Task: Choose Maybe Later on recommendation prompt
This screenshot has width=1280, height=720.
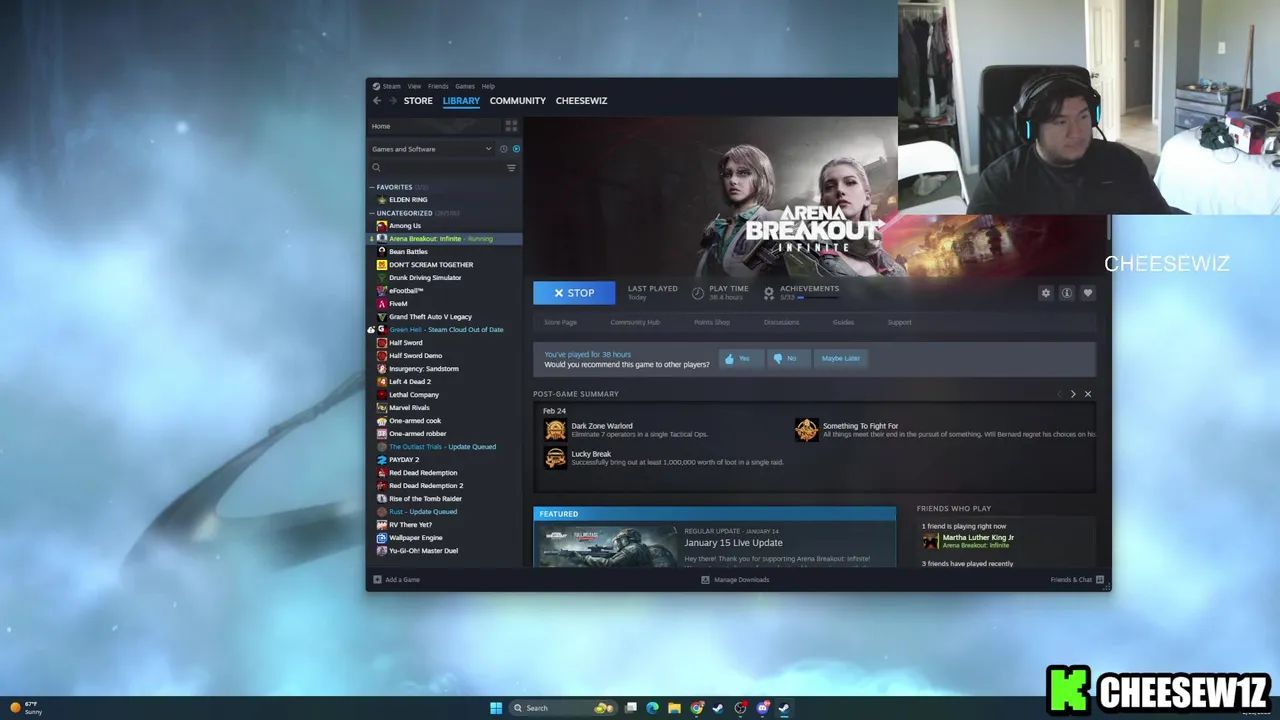Action: tap(840, 358)
